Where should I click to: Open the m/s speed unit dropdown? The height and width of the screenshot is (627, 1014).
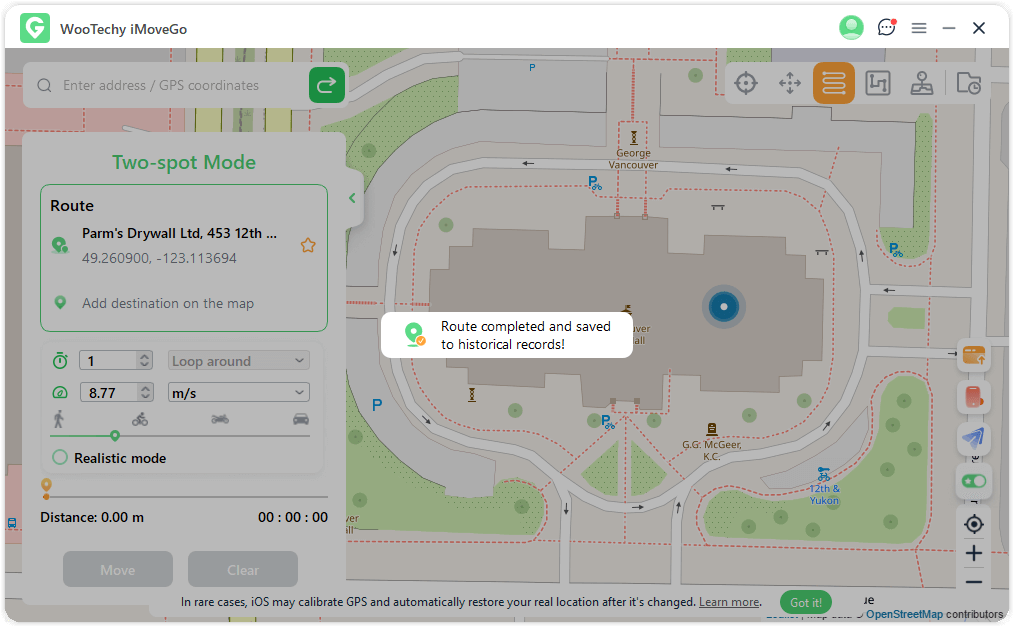[x=238, y=393]
